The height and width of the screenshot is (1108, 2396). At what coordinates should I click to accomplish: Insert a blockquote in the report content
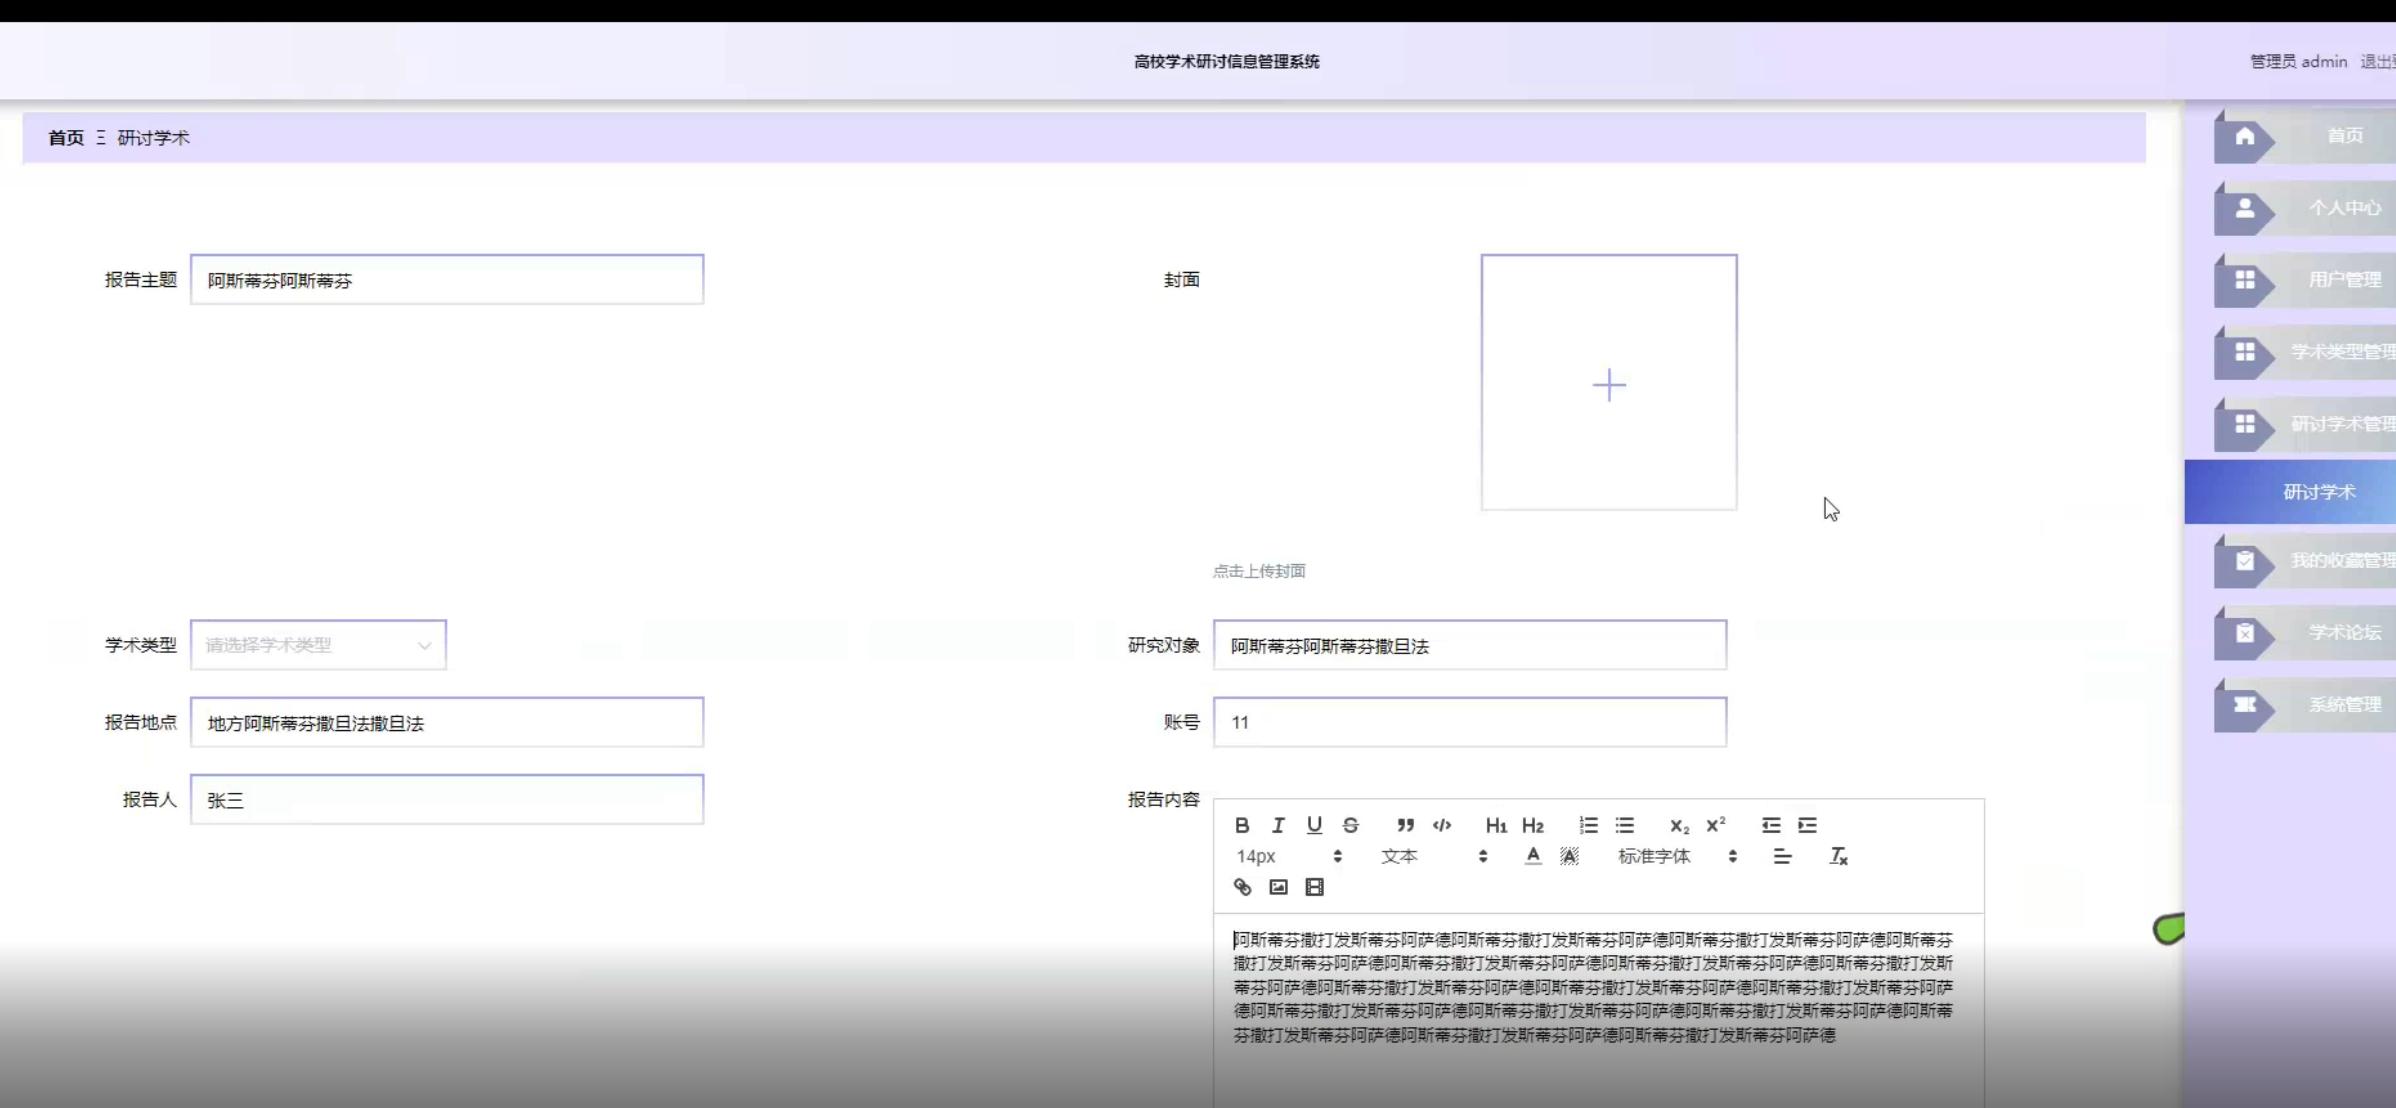click(1405, 825)
